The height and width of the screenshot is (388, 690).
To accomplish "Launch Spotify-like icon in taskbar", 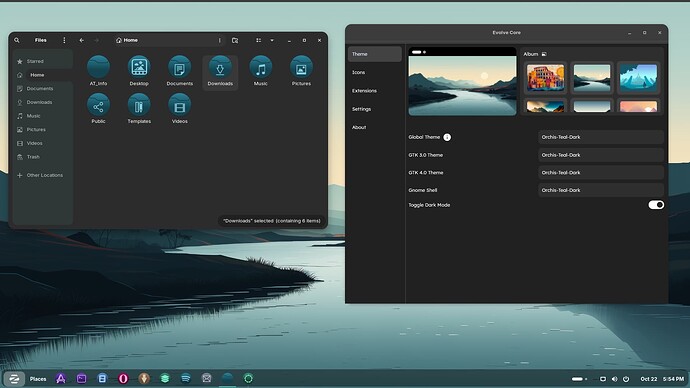I will coord(186,378).
